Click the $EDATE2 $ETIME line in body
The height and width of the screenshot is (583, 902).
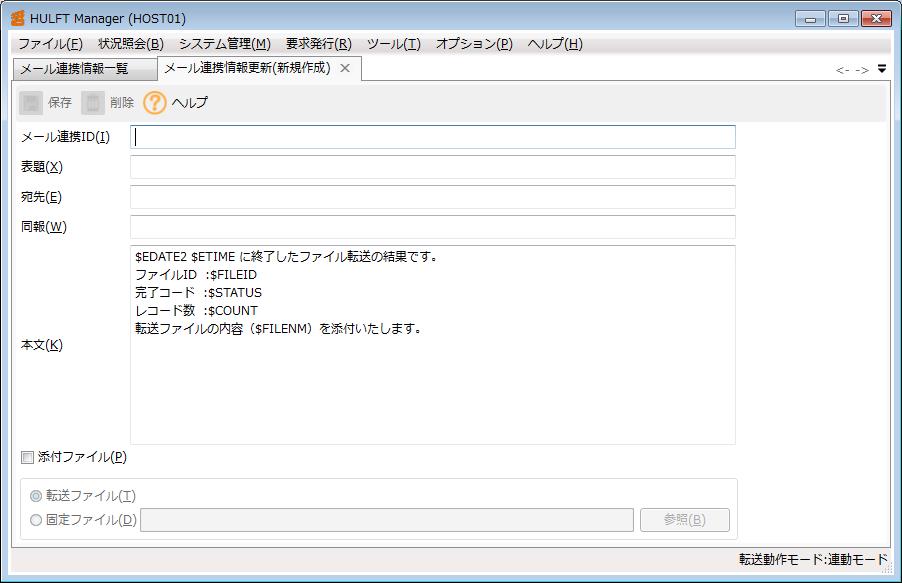coord(286,257)
